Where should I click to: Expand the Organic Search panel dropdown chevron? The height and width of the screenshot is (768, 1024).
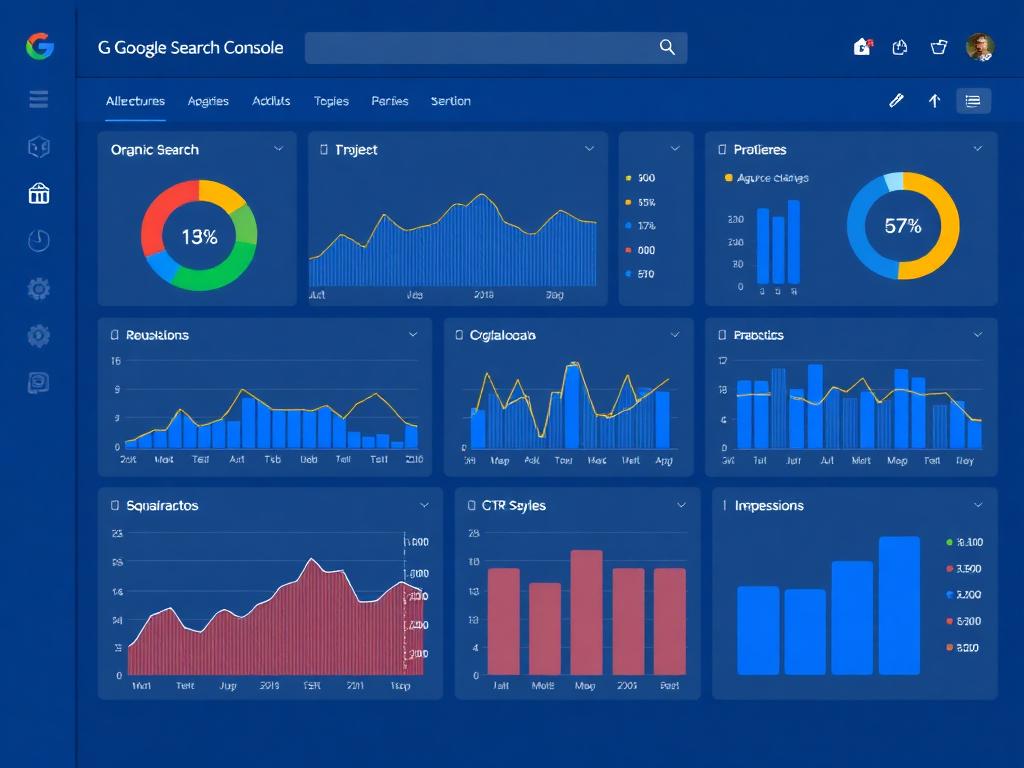[x=278, y=149]
